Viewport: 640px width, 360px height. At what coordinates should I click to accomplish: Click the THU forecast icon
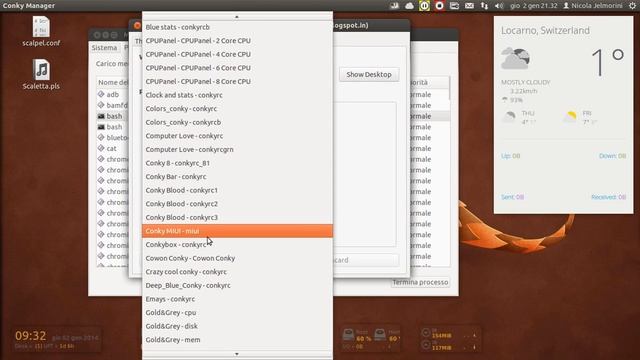coord(509,117)
